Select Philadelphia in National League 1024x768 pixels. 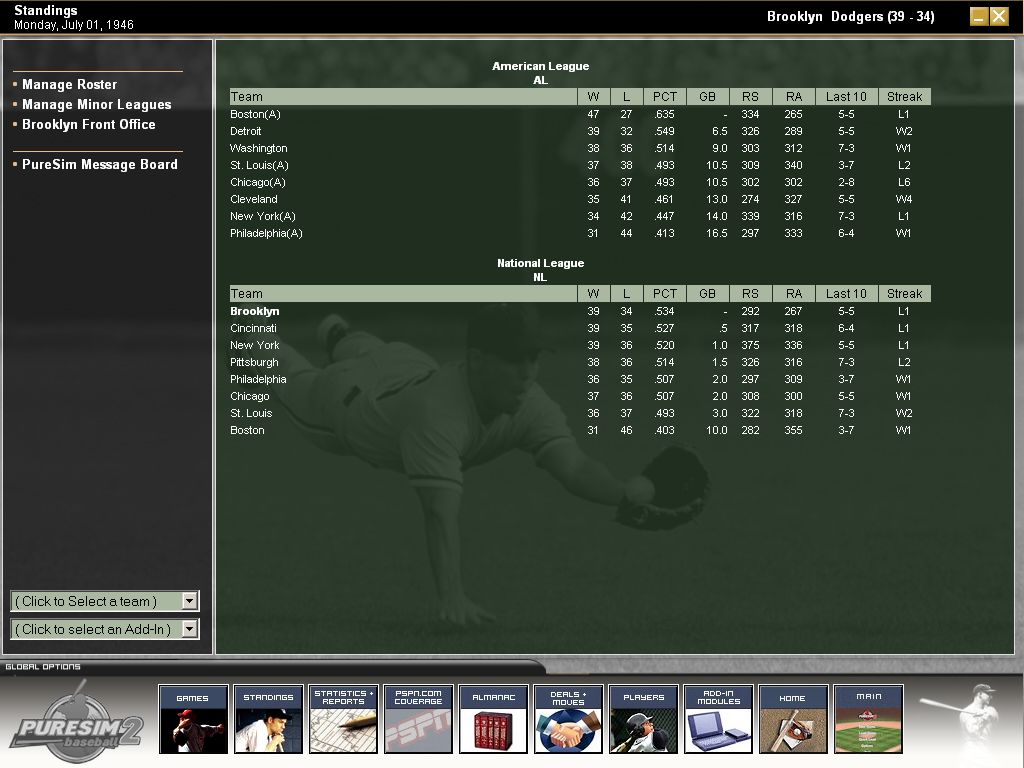point(580,379)
